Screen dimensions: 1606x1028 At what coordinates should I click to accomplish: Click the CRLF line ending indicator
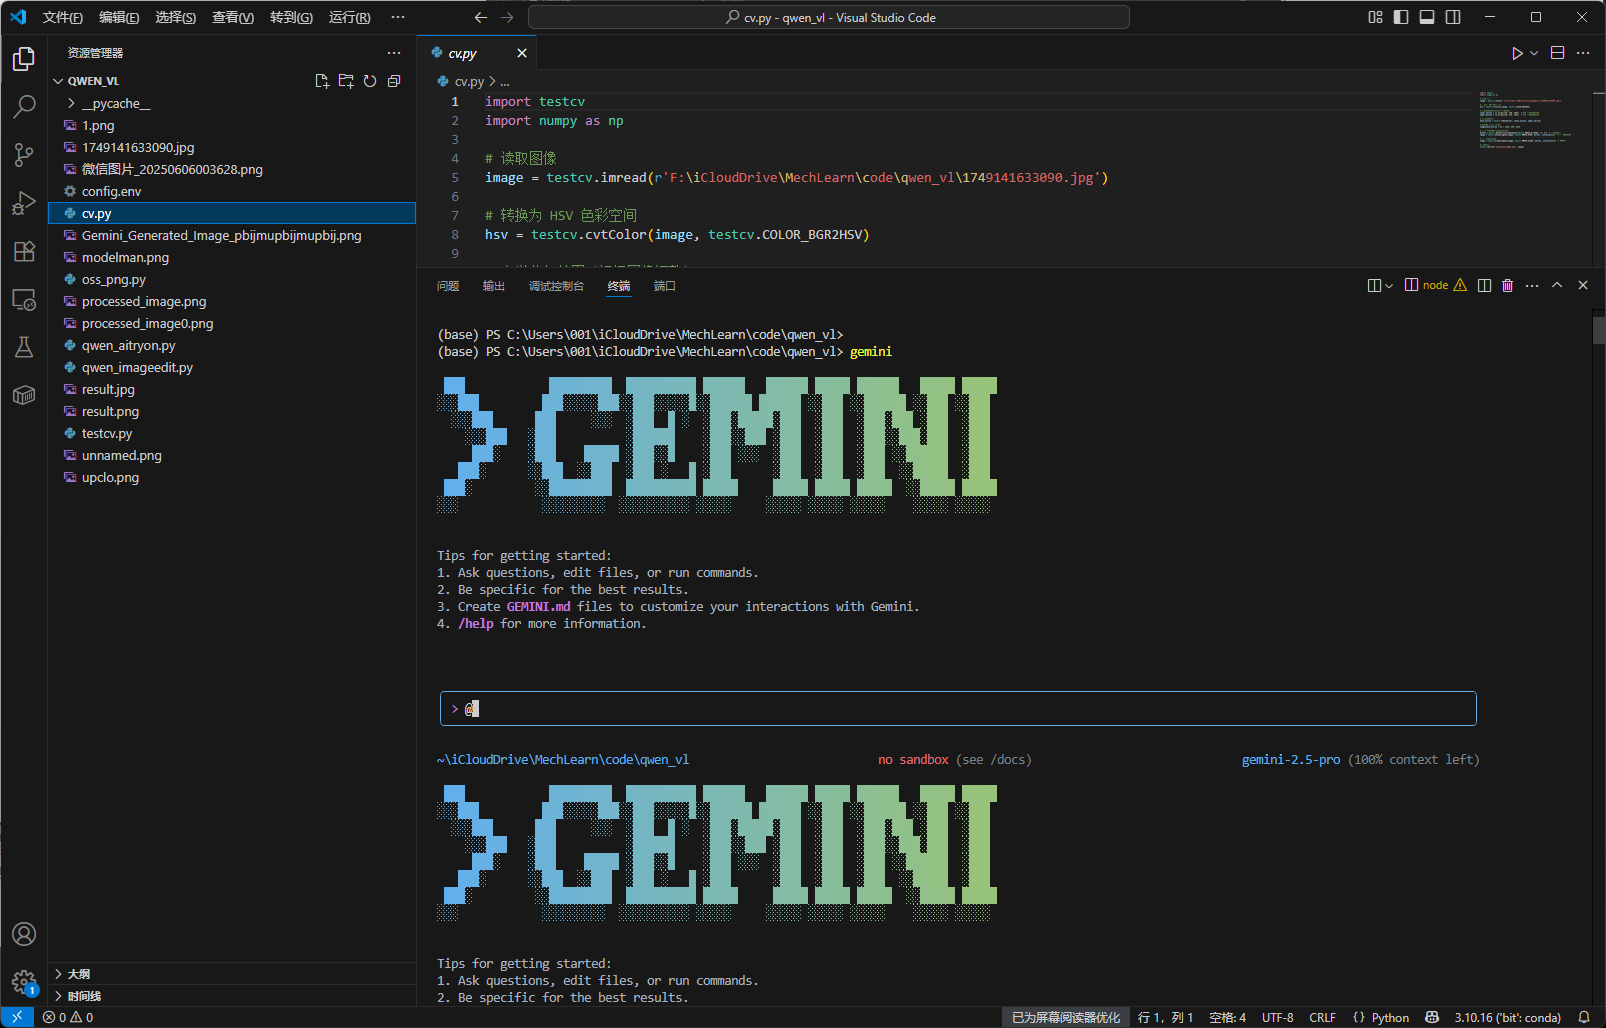click(x=1322, y=1017)
